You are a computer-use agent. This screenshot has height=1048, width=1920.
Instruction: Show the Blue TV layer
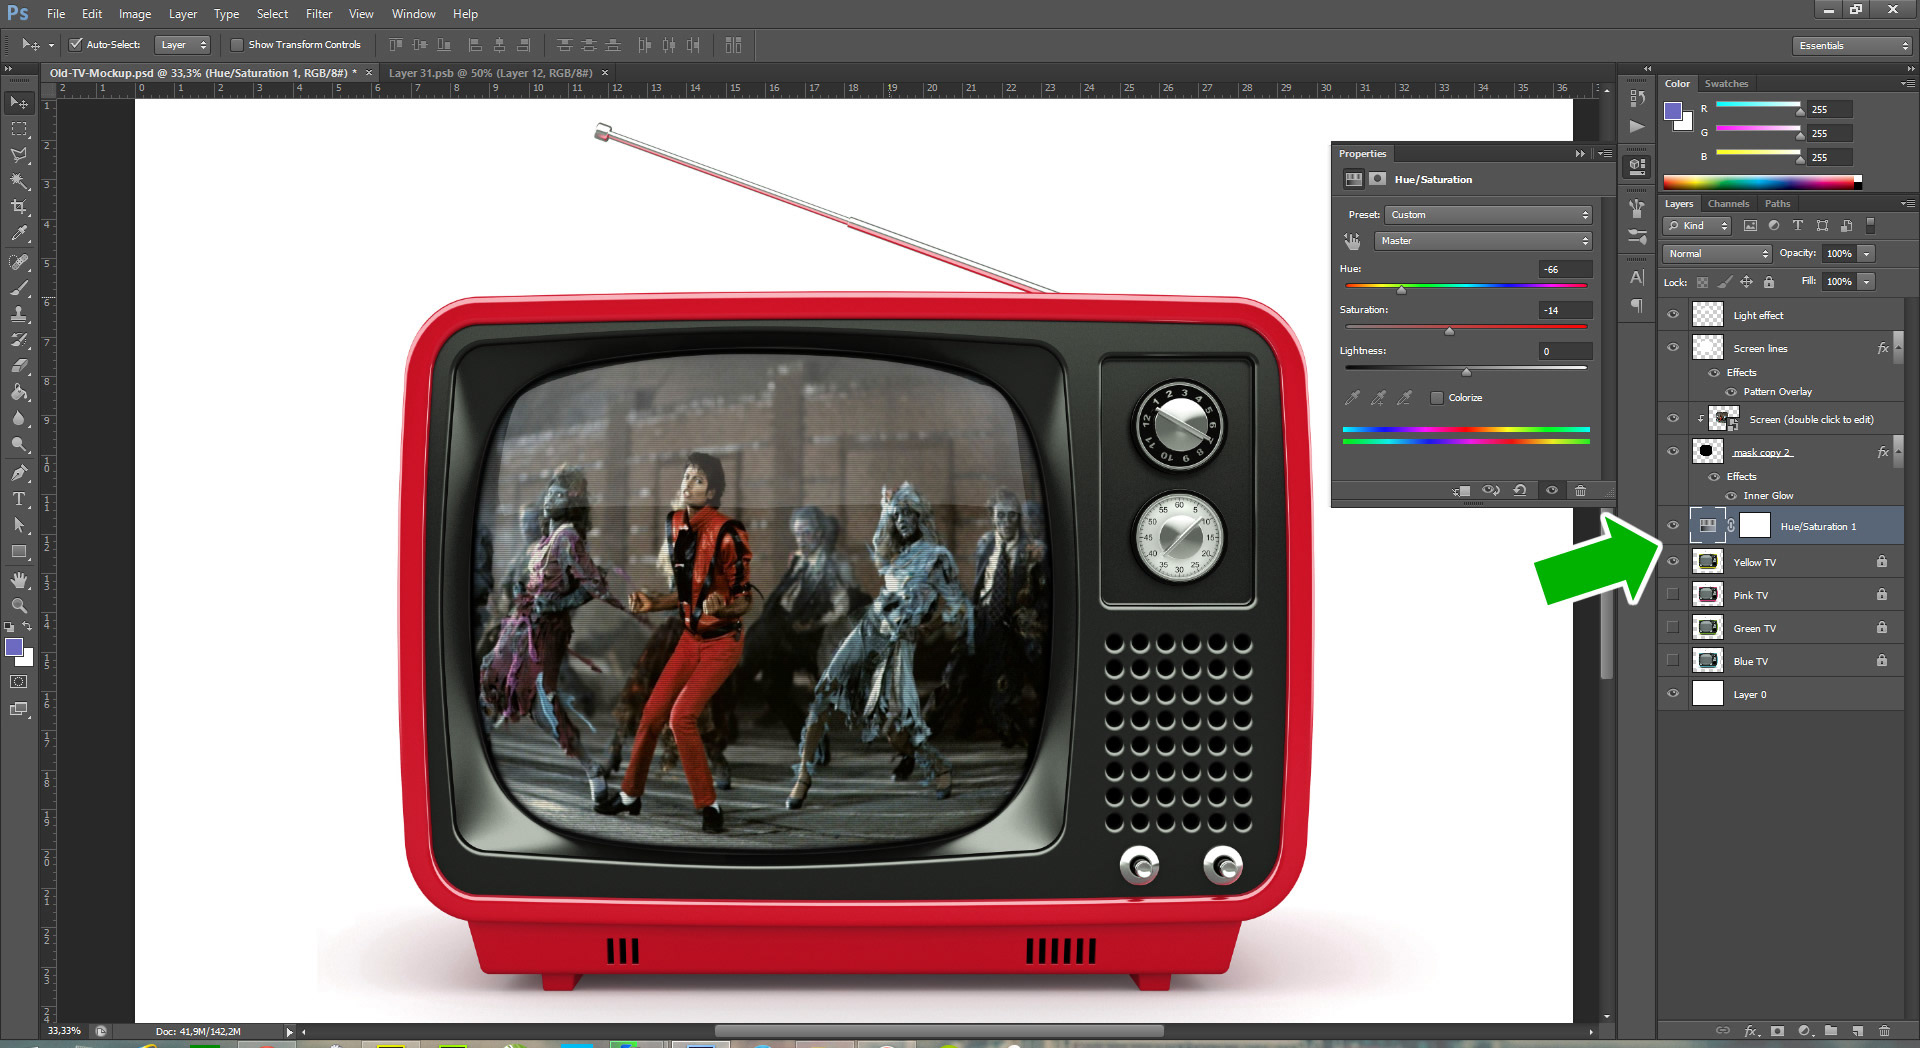pyautogui.click(x=1673, y=661)
